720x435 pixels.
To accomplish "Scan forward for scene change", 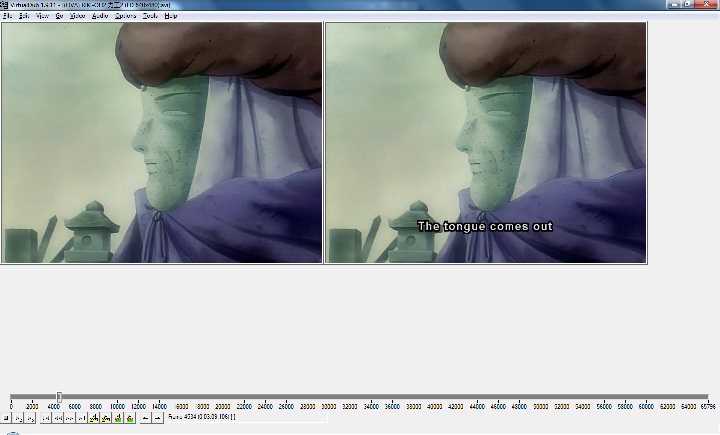I will (x=130, y=418).
